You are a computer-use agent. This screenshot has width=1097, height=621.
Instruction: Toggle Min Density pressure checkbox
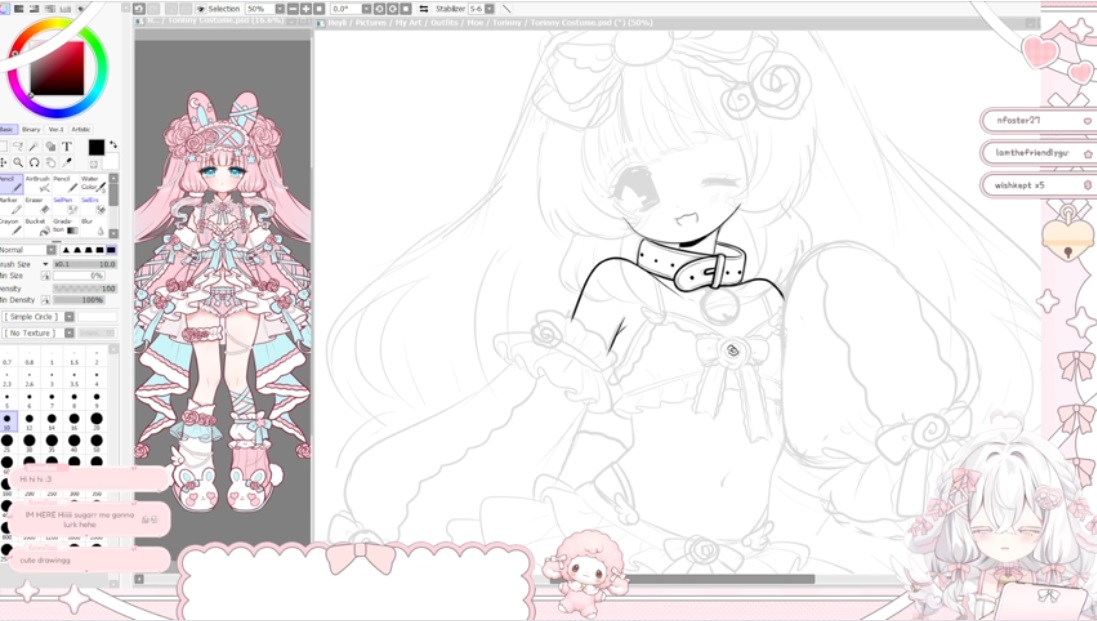(x=45, y=300)
